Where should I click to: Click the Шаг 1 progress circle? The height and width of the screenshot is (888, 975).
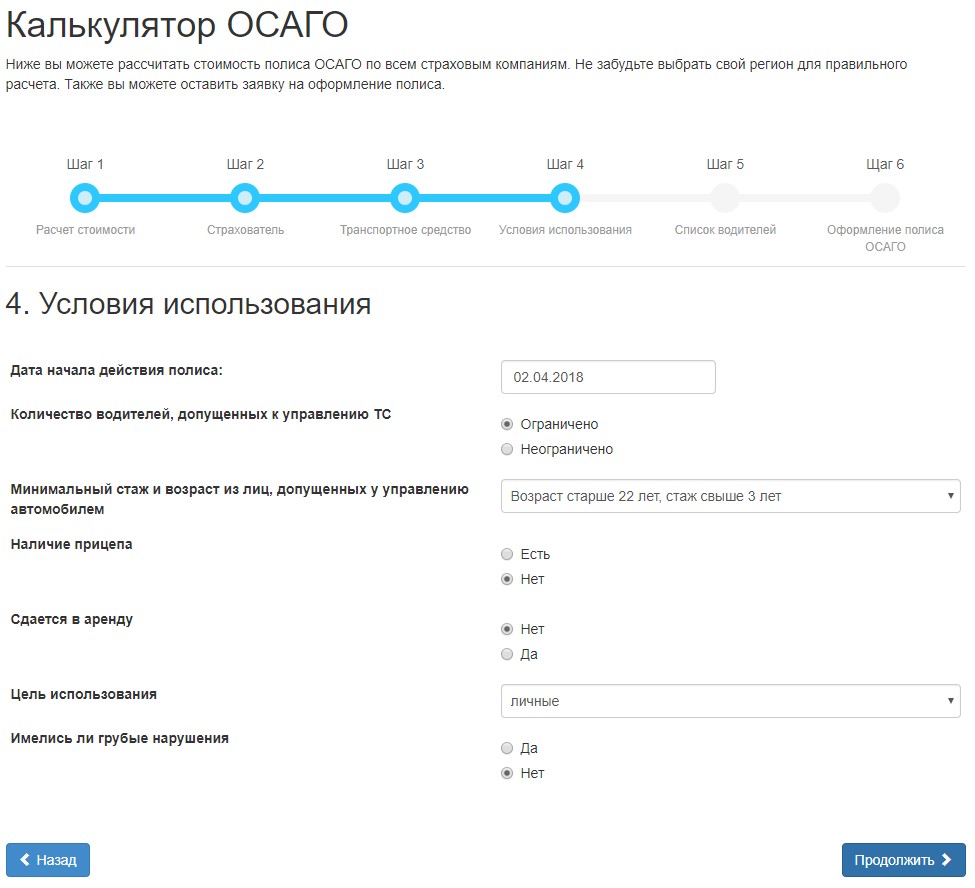(x=85, y=197)
